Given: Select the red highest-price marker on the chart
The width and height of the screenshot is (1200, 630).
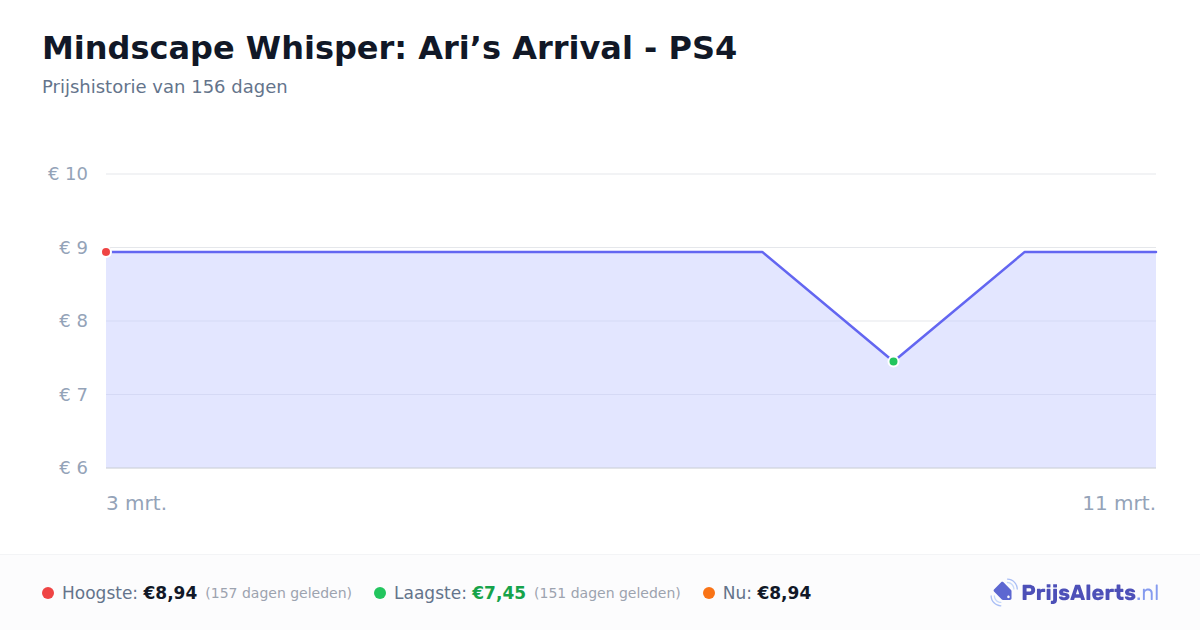Looking at the screenshot, I should click(106, 252).
